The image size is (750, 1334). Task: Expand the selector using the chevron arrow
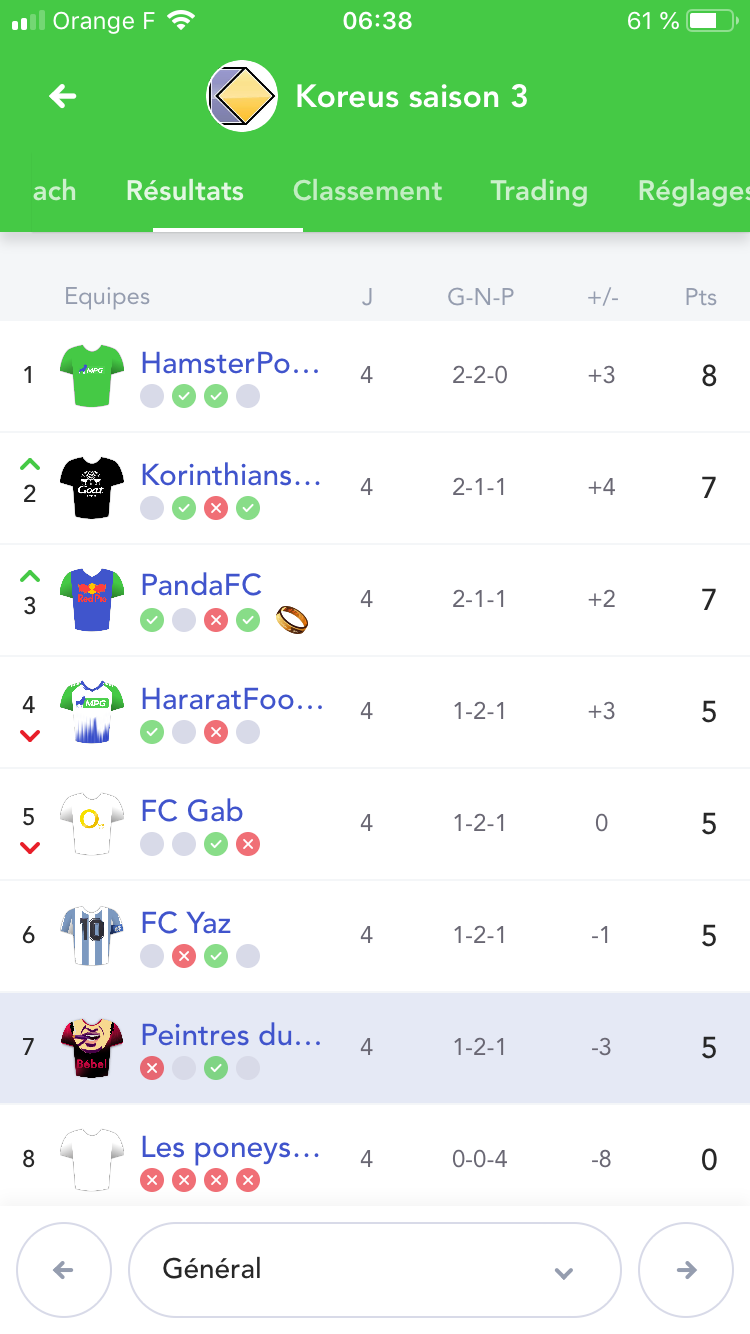pos(564,1272)
